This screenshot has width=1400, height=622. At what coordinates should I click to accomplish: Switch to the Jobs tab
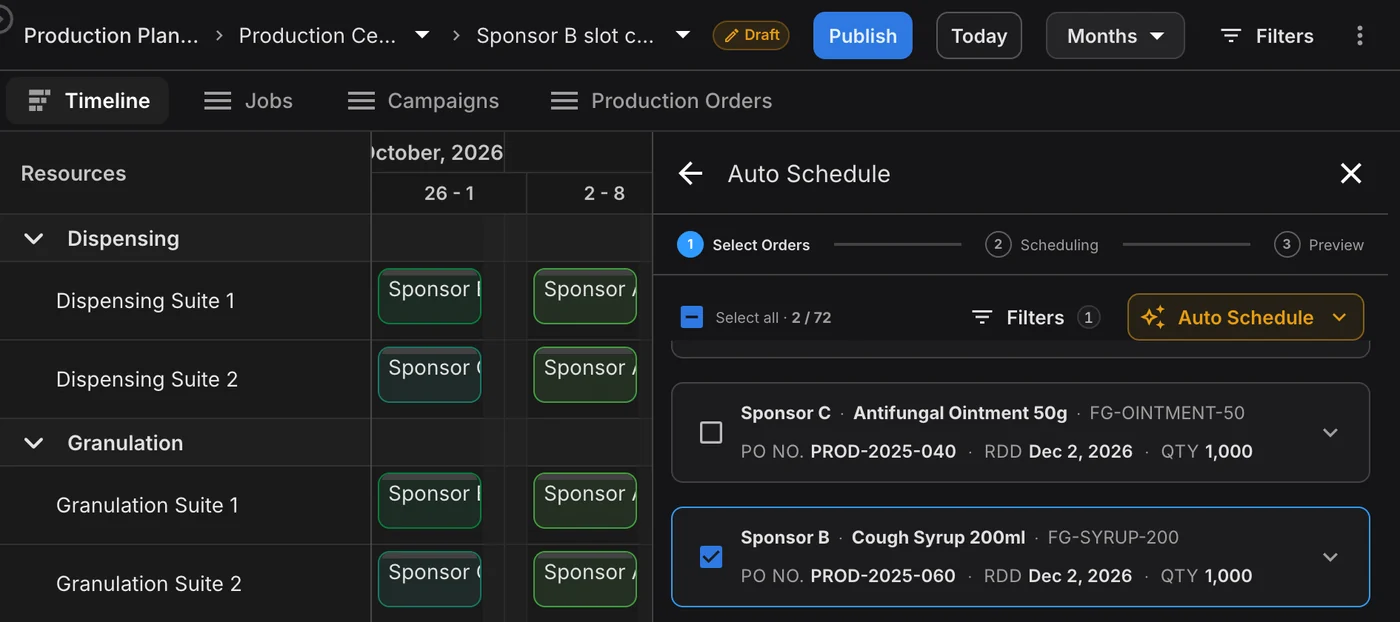pyautogui.click(x=248, y=101)
